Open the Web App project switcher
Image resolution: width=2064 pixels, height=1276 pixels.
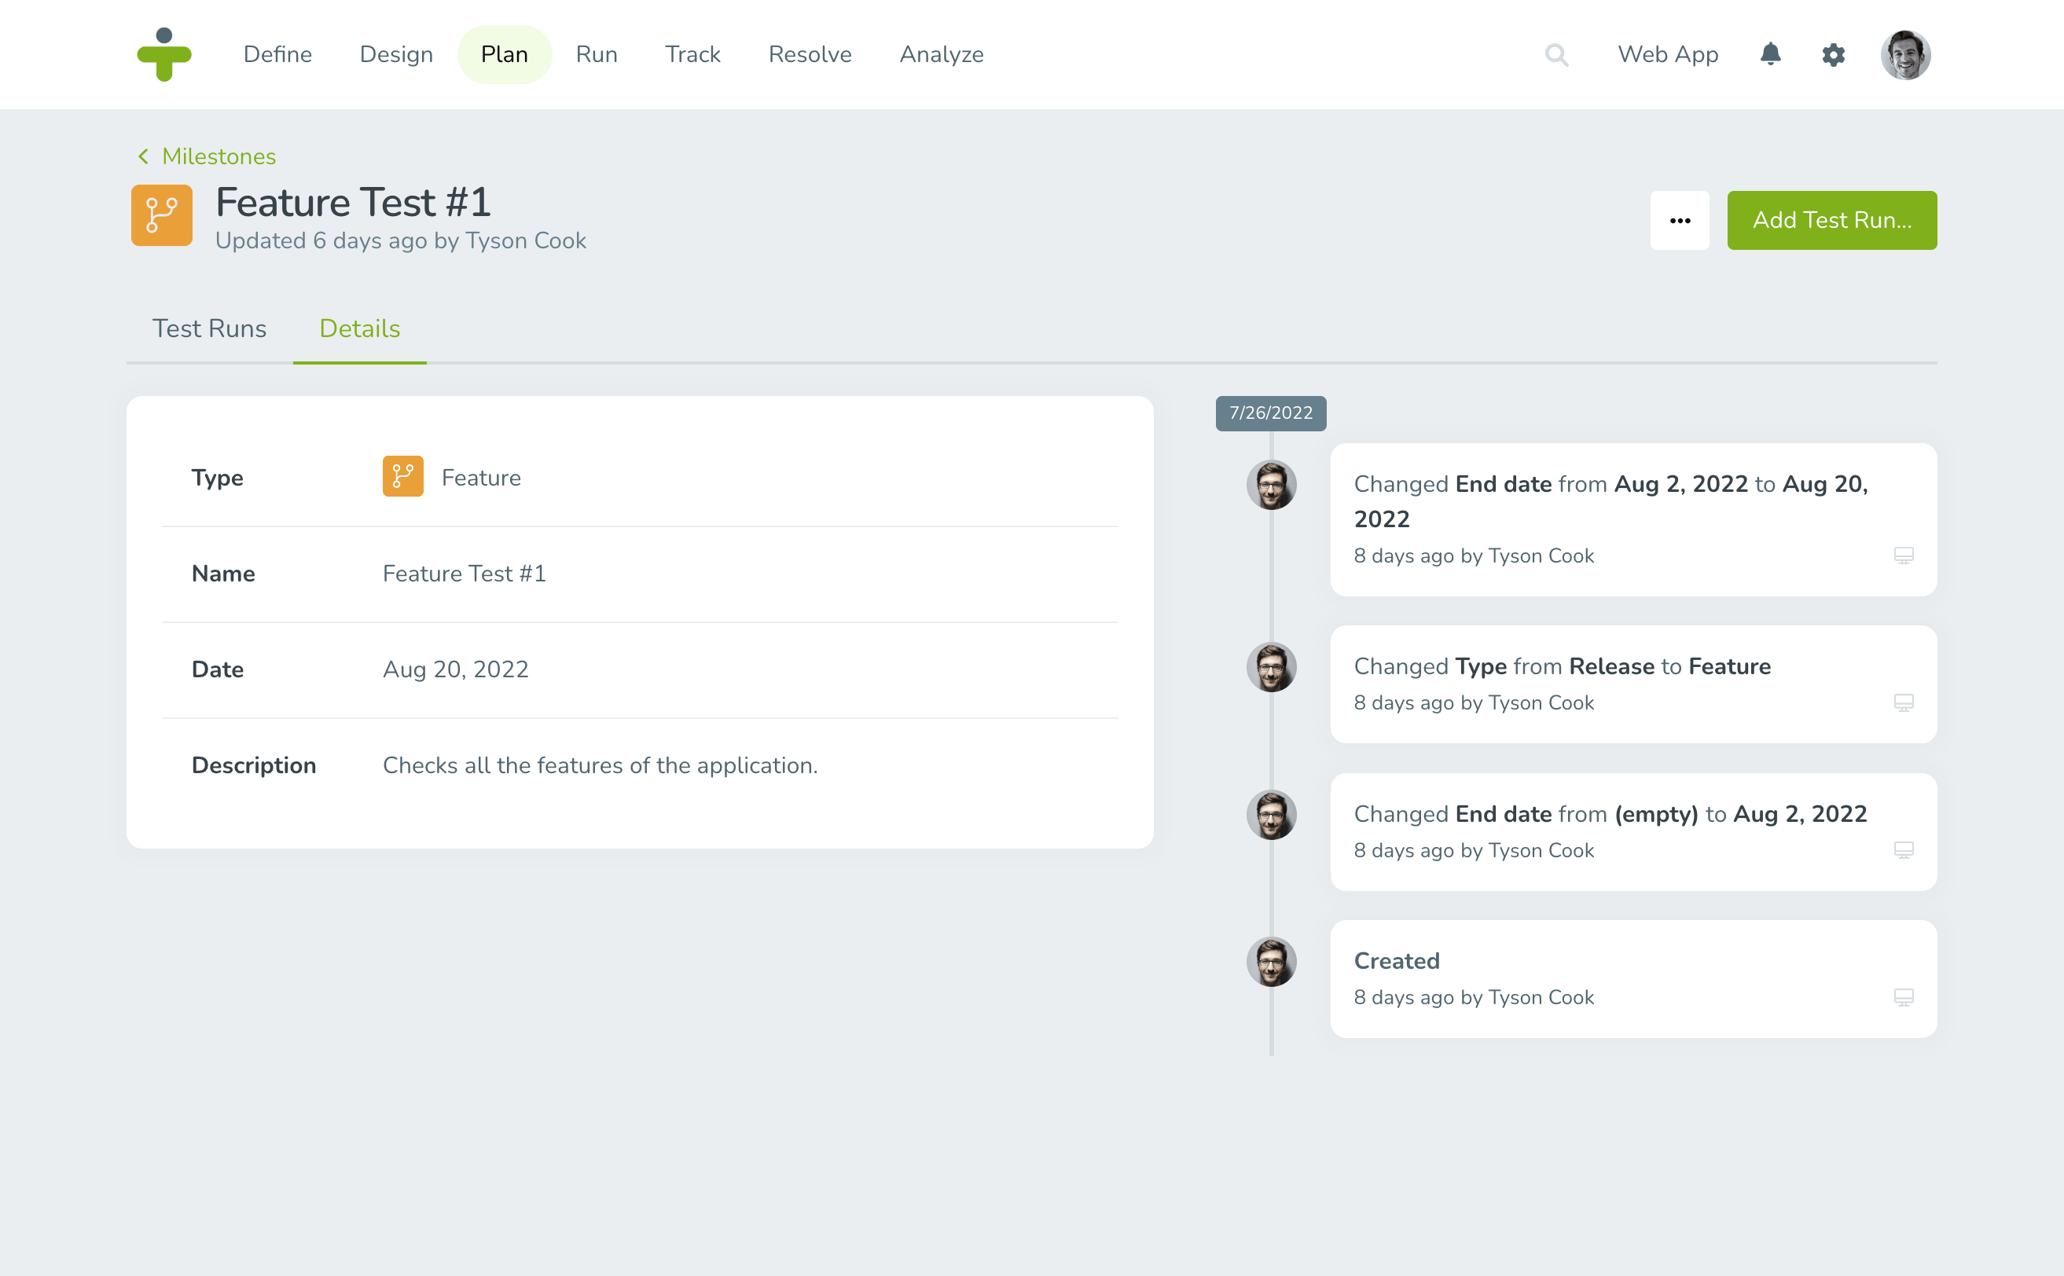[x=1667, y=55]
